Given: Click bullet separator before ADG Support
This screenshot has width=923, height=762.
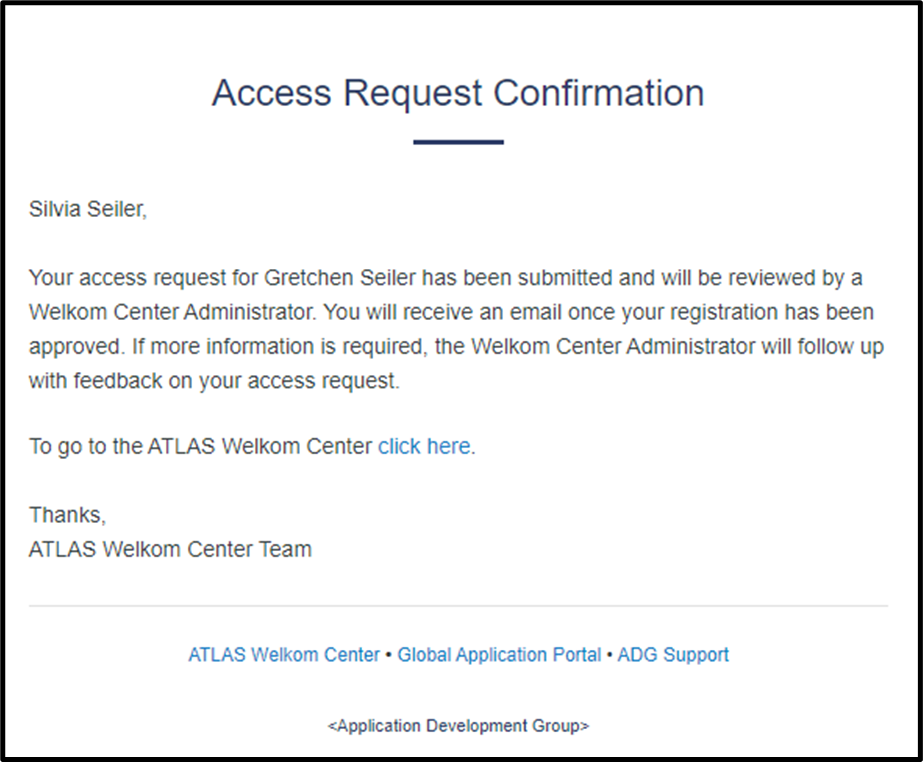Looking at the screenshot, I should point(609,655).
